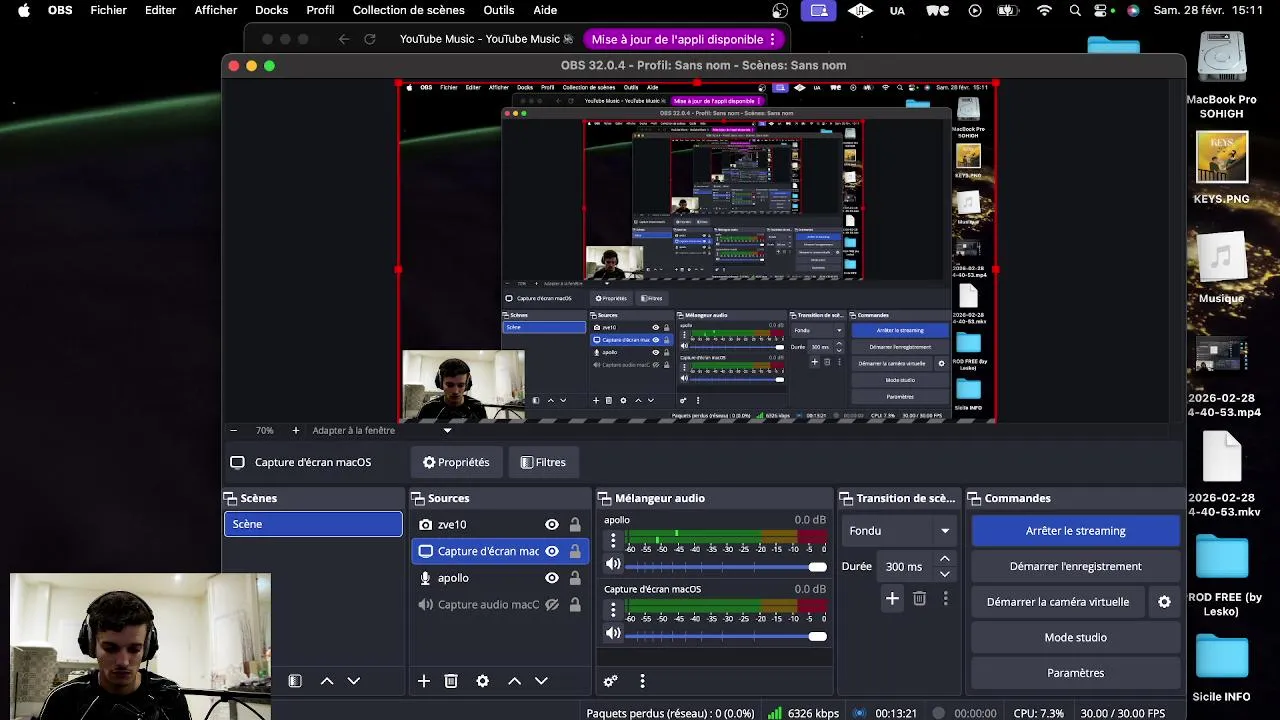Go back in YouTube Music window
This screenshot has height=720, width=1280.
[x=344, y=39]
